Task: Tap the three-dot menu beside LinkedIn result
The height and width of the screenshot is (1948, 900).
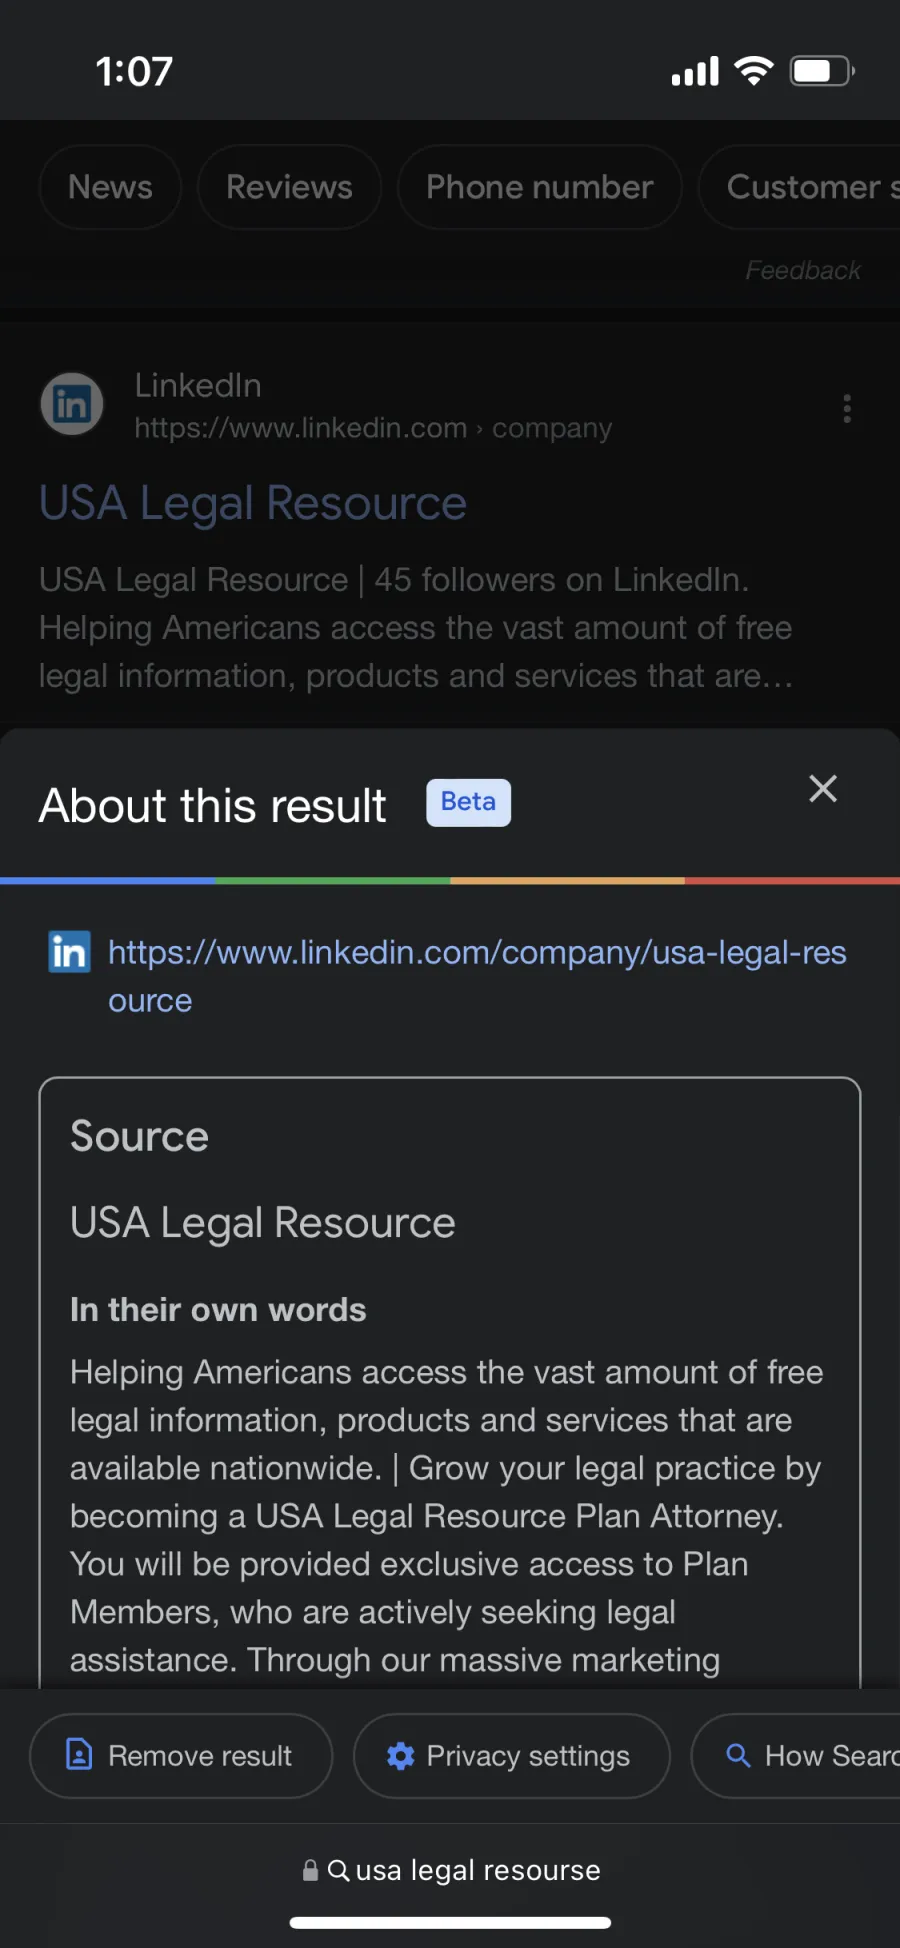Action: pos(847,408)
